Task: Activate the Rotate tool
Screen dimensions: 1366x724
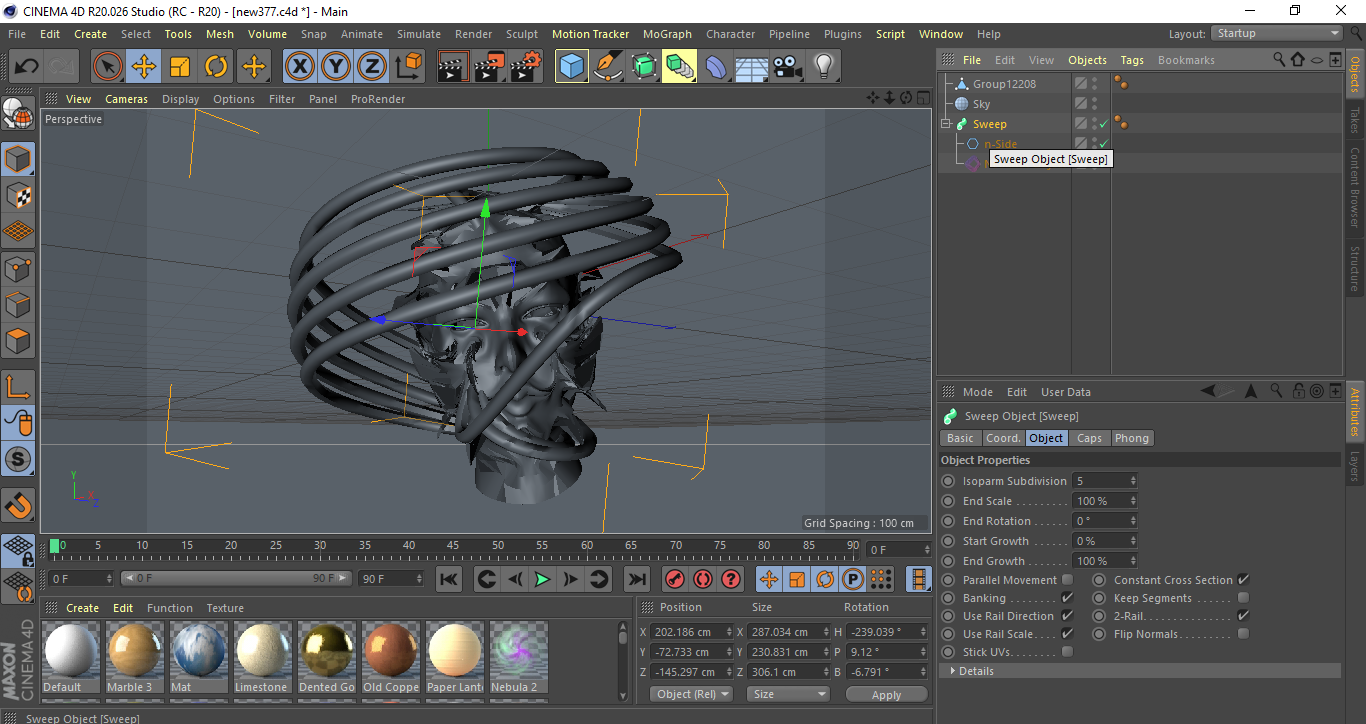Action: pyautogui.click(x=216, y=67)
